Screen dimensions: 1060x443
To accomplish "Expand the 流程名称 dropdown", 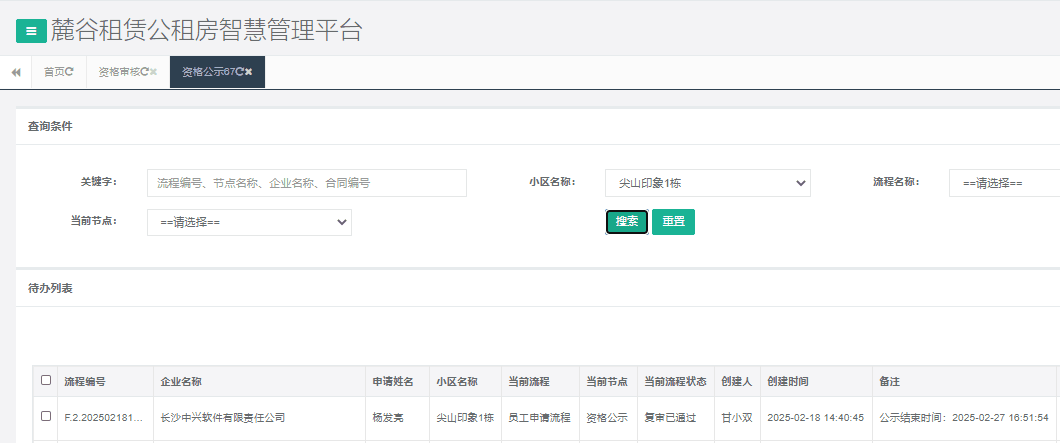I will click(x=1003, y=183).
